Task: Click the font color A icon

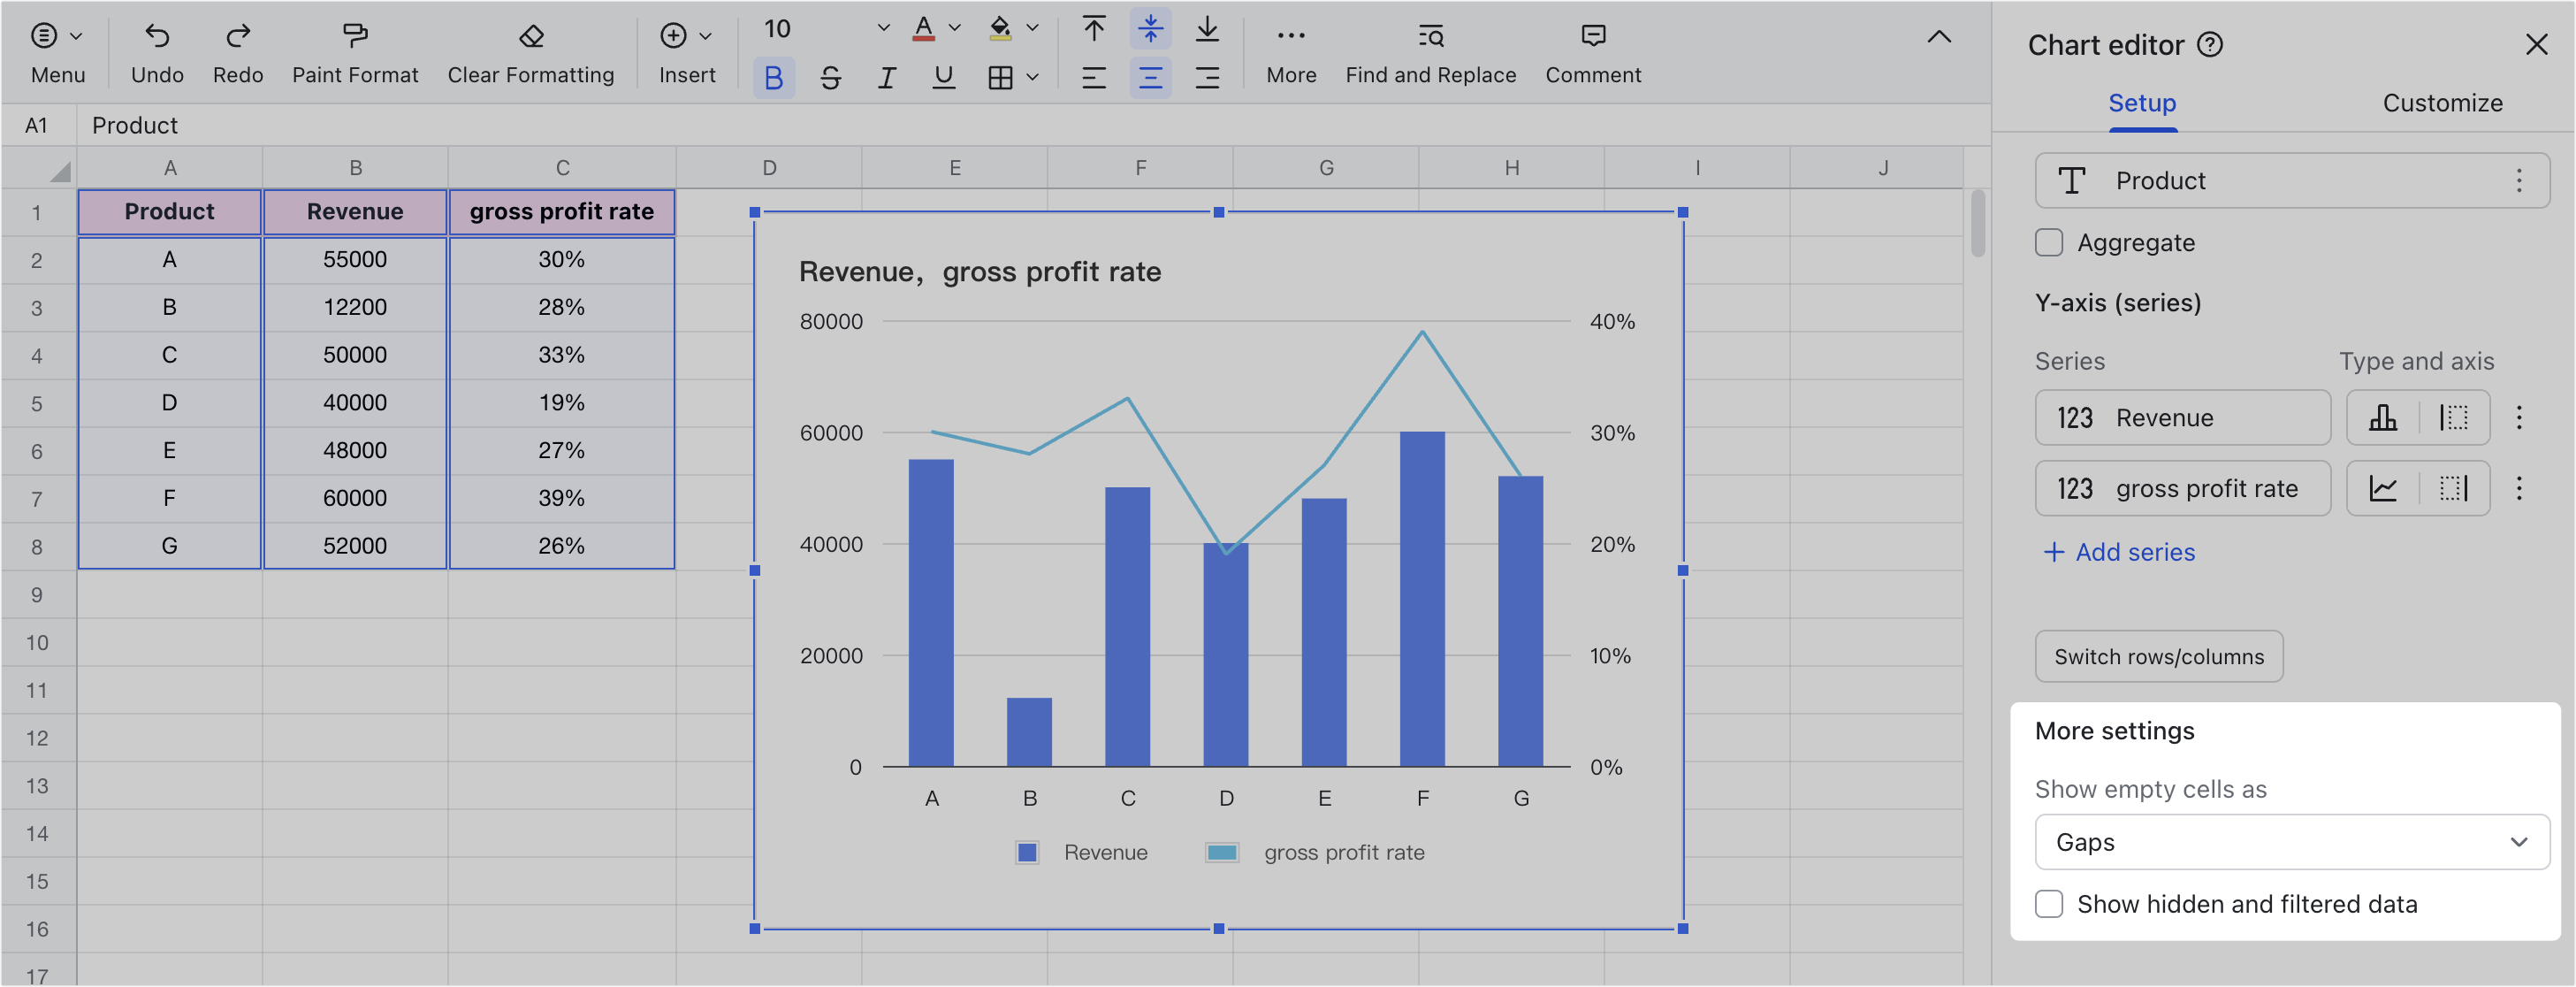Action: (x=923, y=29)
